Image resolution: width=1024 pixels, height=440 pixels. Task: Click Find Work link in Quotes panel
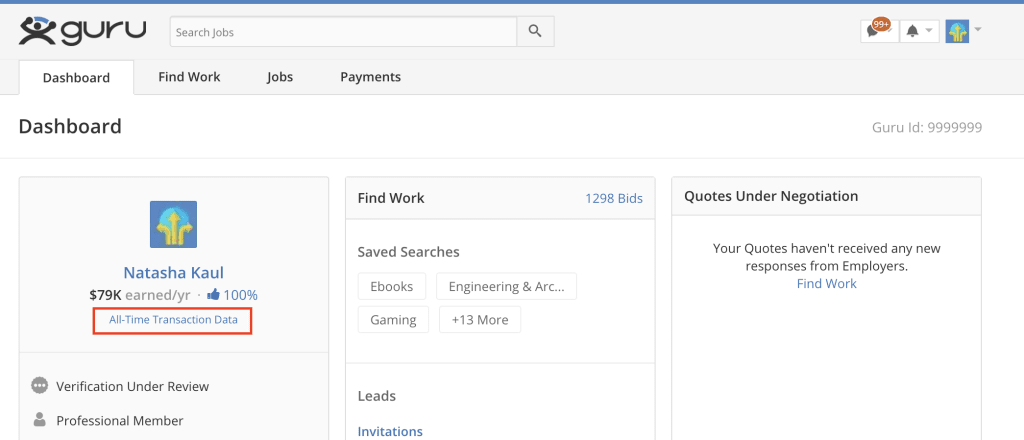point(826,283)
